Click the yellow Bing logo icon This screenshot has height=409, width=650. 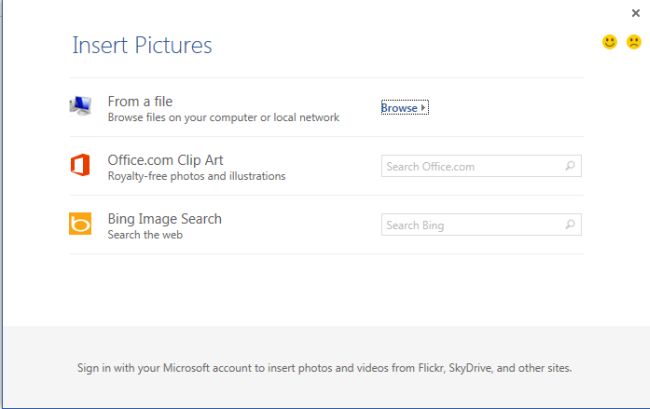80,225
